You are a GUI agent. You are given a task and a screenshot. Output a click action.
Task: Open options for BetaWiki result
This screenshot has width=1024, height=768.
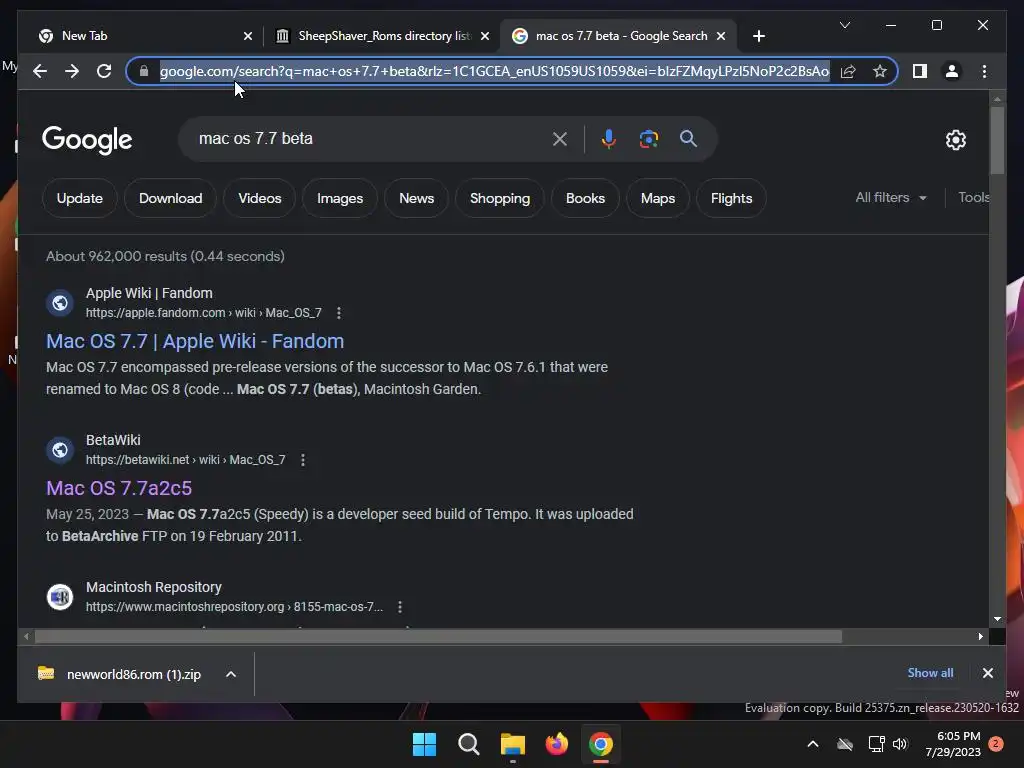(x=302, y=460)
